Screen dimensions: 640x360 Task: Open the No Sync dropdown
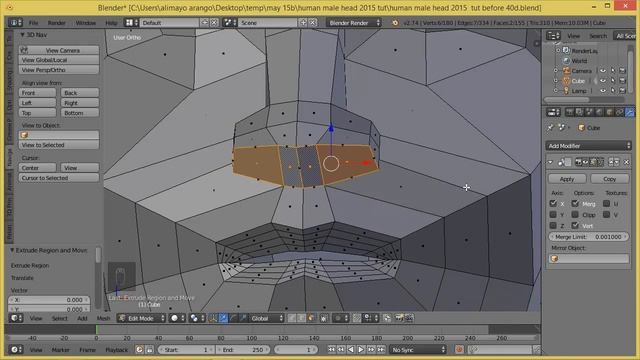[x=418, y=349]
